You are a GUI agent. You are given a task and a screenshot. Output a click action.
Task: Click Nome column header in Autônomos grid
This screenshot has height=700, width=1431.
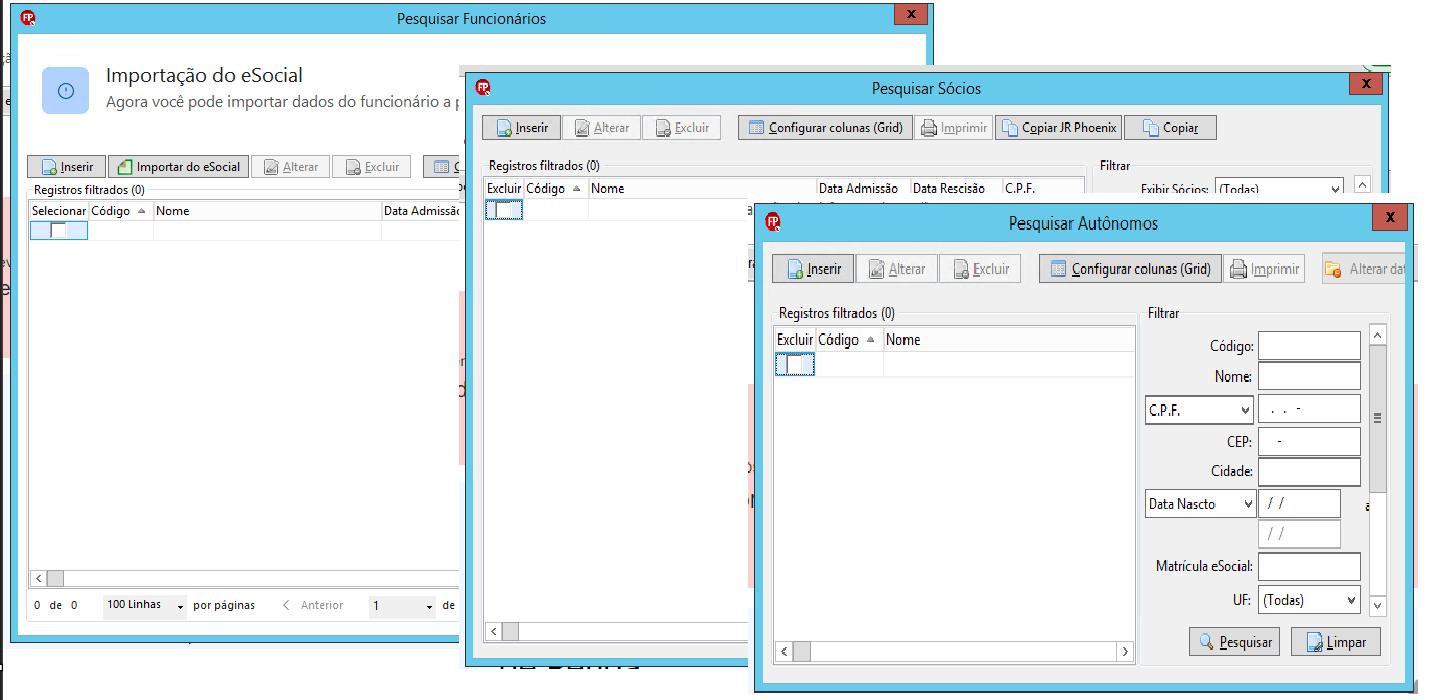pyautogui.click(x=1009, y=340)
